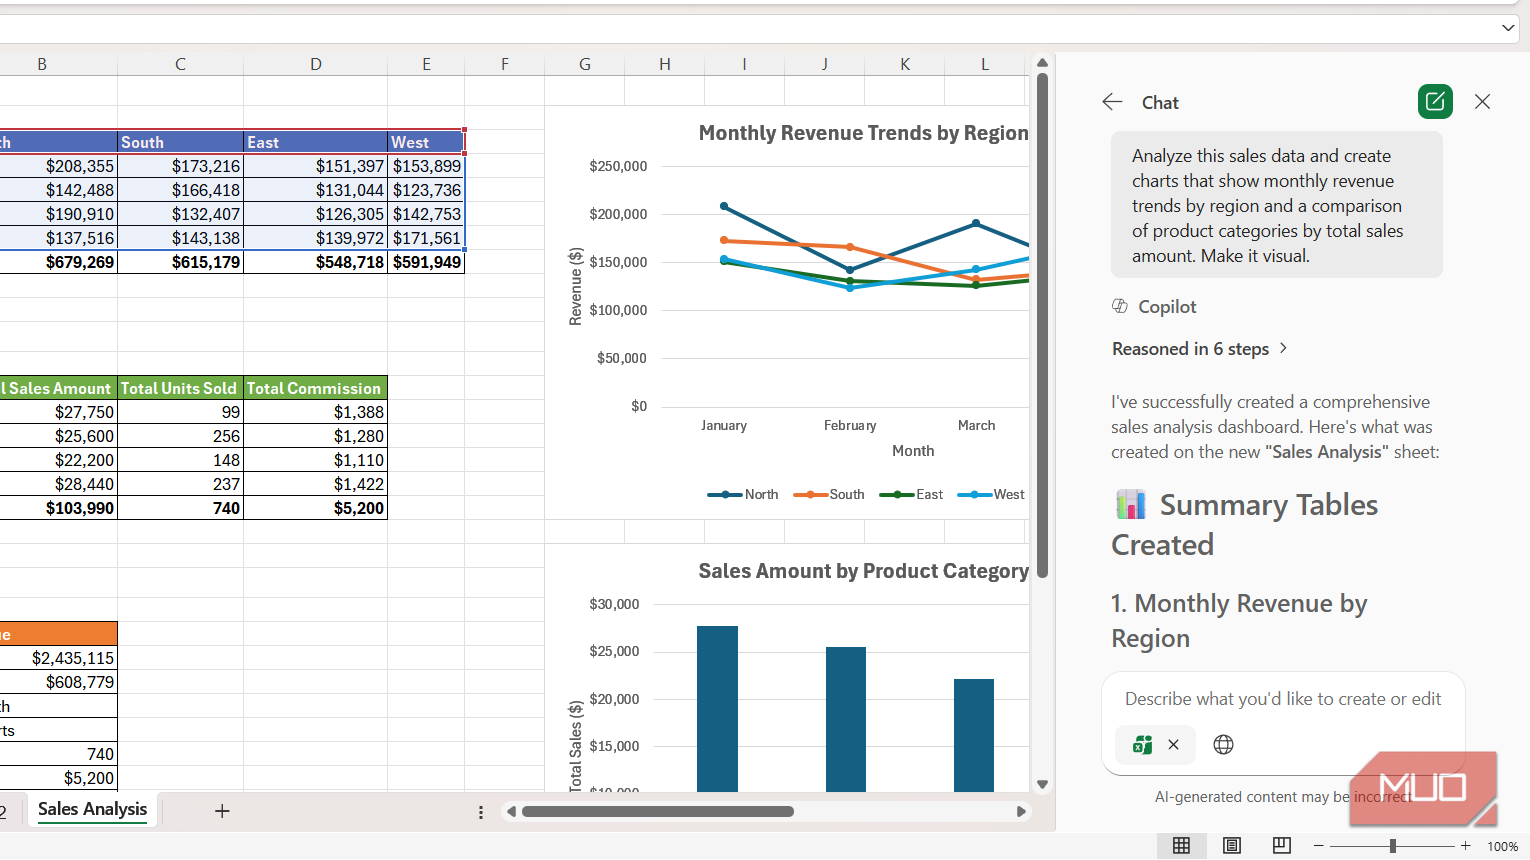Select cell with value $208,355
1530x860 pixels.
58,166
